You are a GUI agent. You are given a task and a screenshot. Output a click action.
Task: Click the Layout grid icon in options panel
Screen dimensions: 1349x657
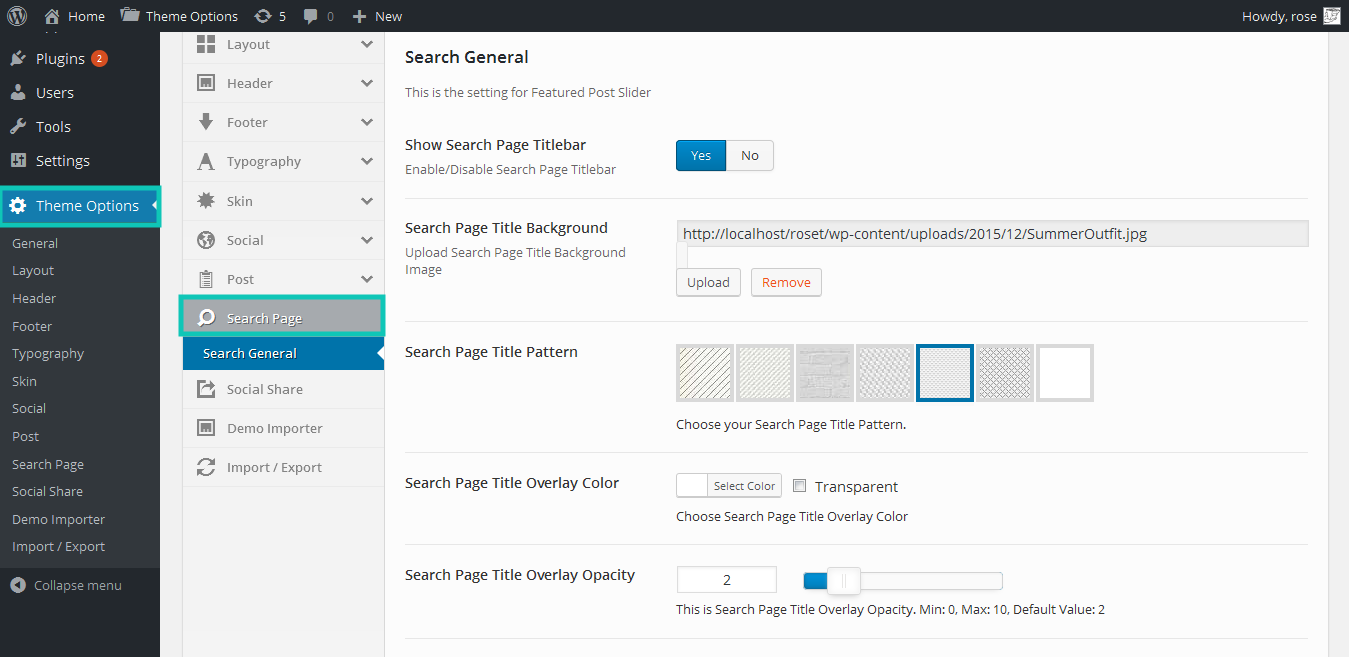(206, 44)
